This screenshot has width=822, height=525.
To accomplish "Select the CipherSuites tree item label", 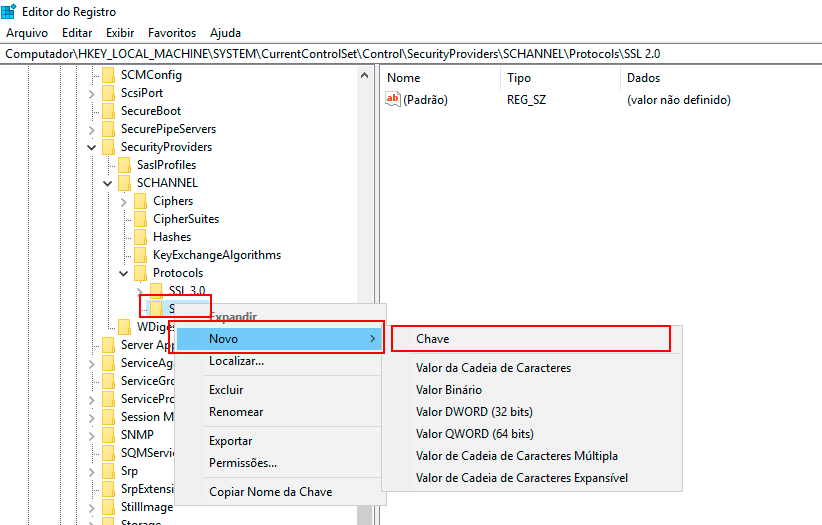I will click(186, 219).
